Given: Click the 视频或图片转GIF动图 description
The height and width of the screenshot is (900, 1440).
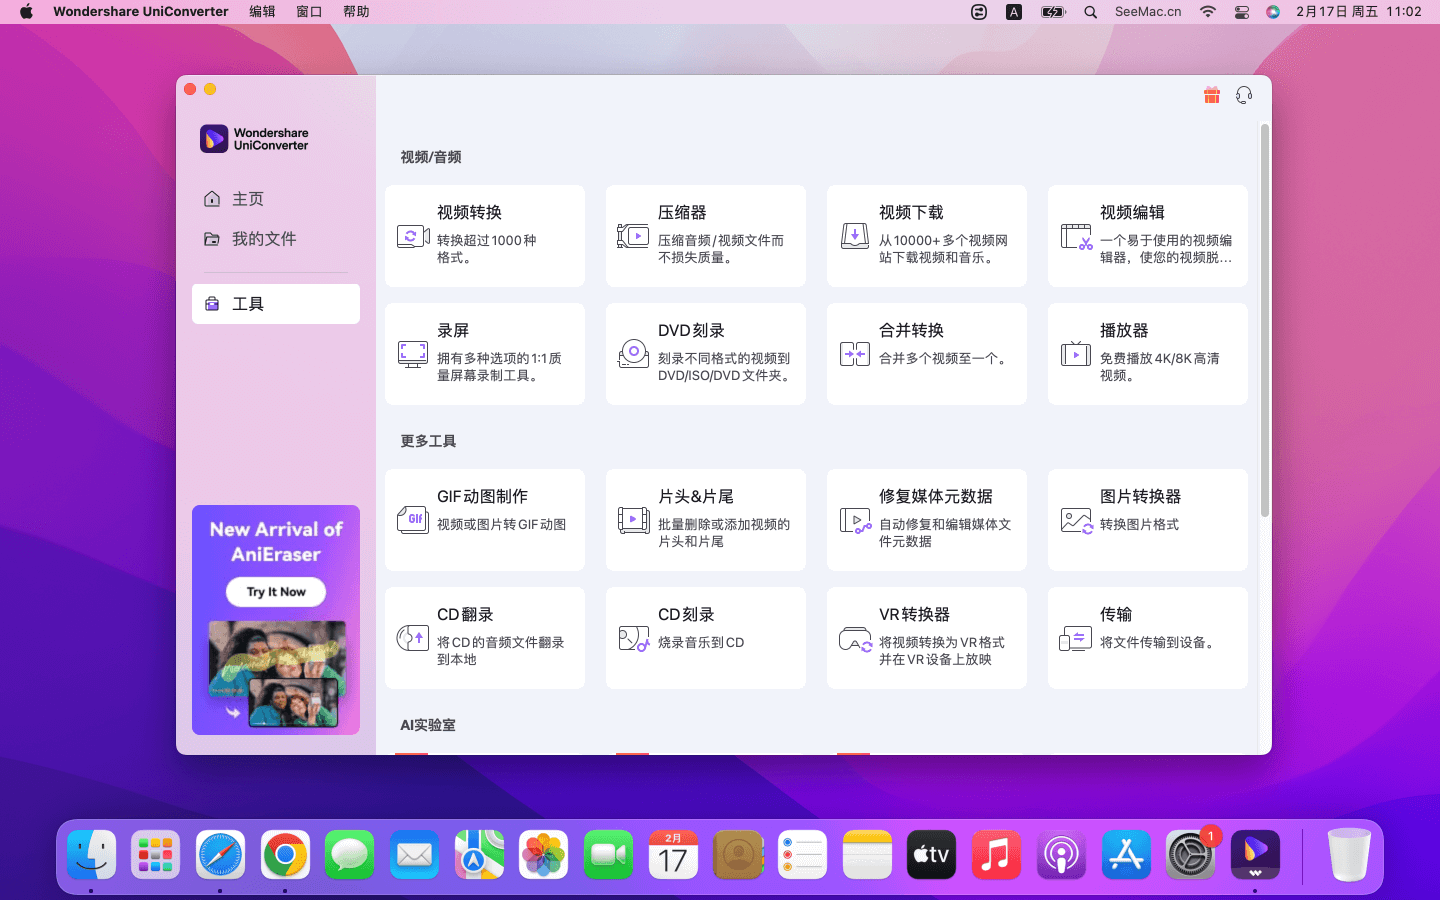Looking at the screenshot, I should 502,525.
